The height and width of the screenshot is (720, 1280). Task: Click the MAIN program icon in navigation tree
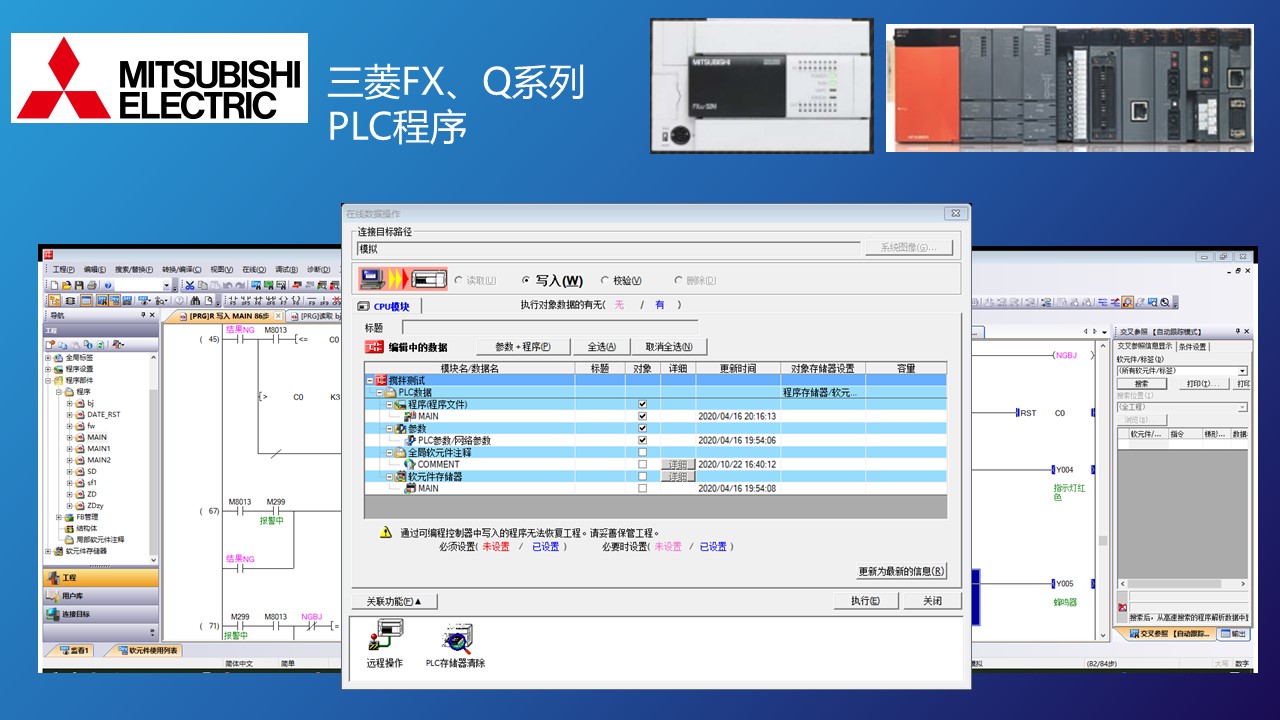tap(79, 437)
